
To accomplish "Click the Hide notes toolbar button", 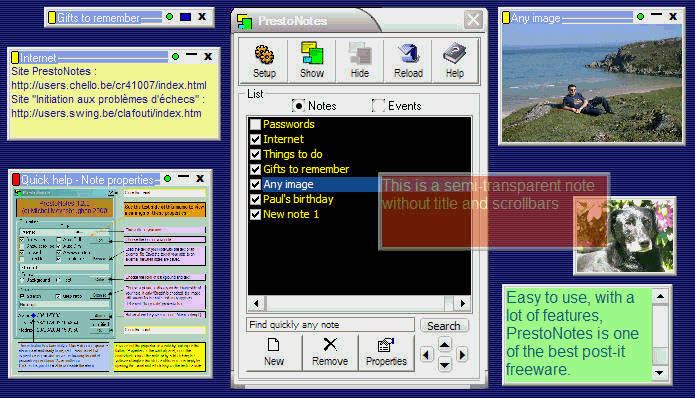I will click(x=360, y=61).
